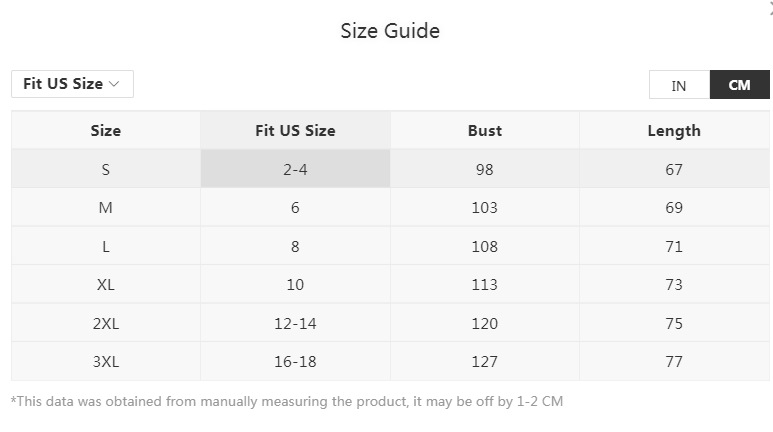
Task: Click the highlighted 2-4 US size cell
Action: tap(295, 169)
